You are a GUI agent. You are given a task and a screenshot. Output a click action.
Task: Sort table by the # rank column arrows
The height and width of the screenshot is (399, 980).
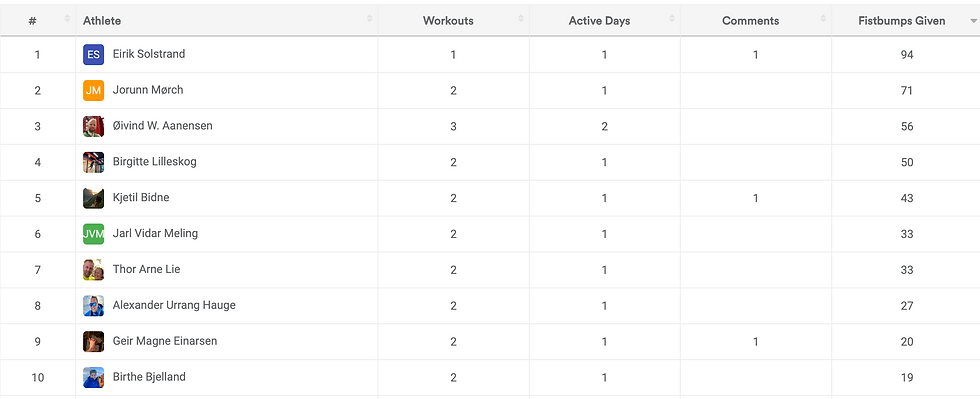pos(67,20)
